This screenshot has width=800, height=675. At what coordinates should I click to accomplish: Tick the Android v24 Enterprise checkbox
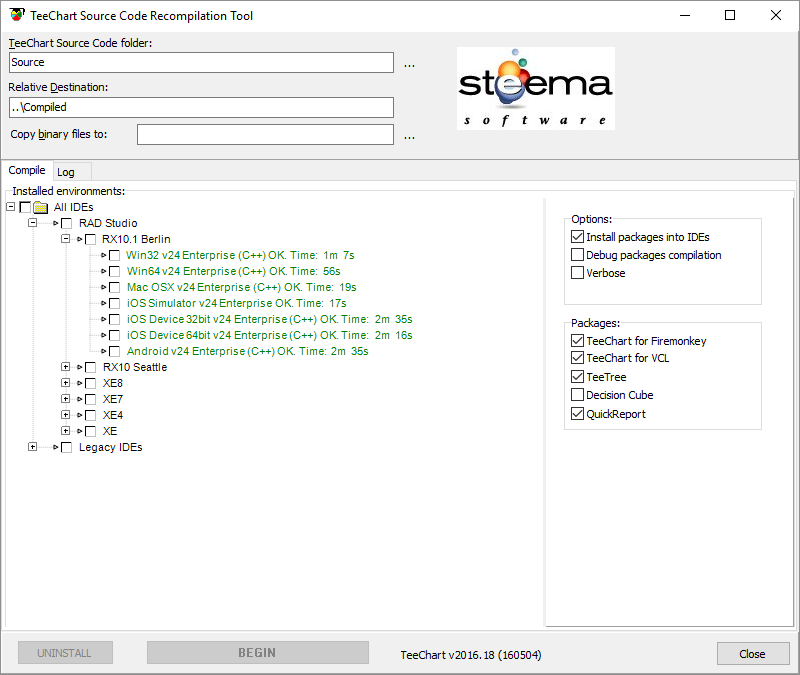click(115, 352)
